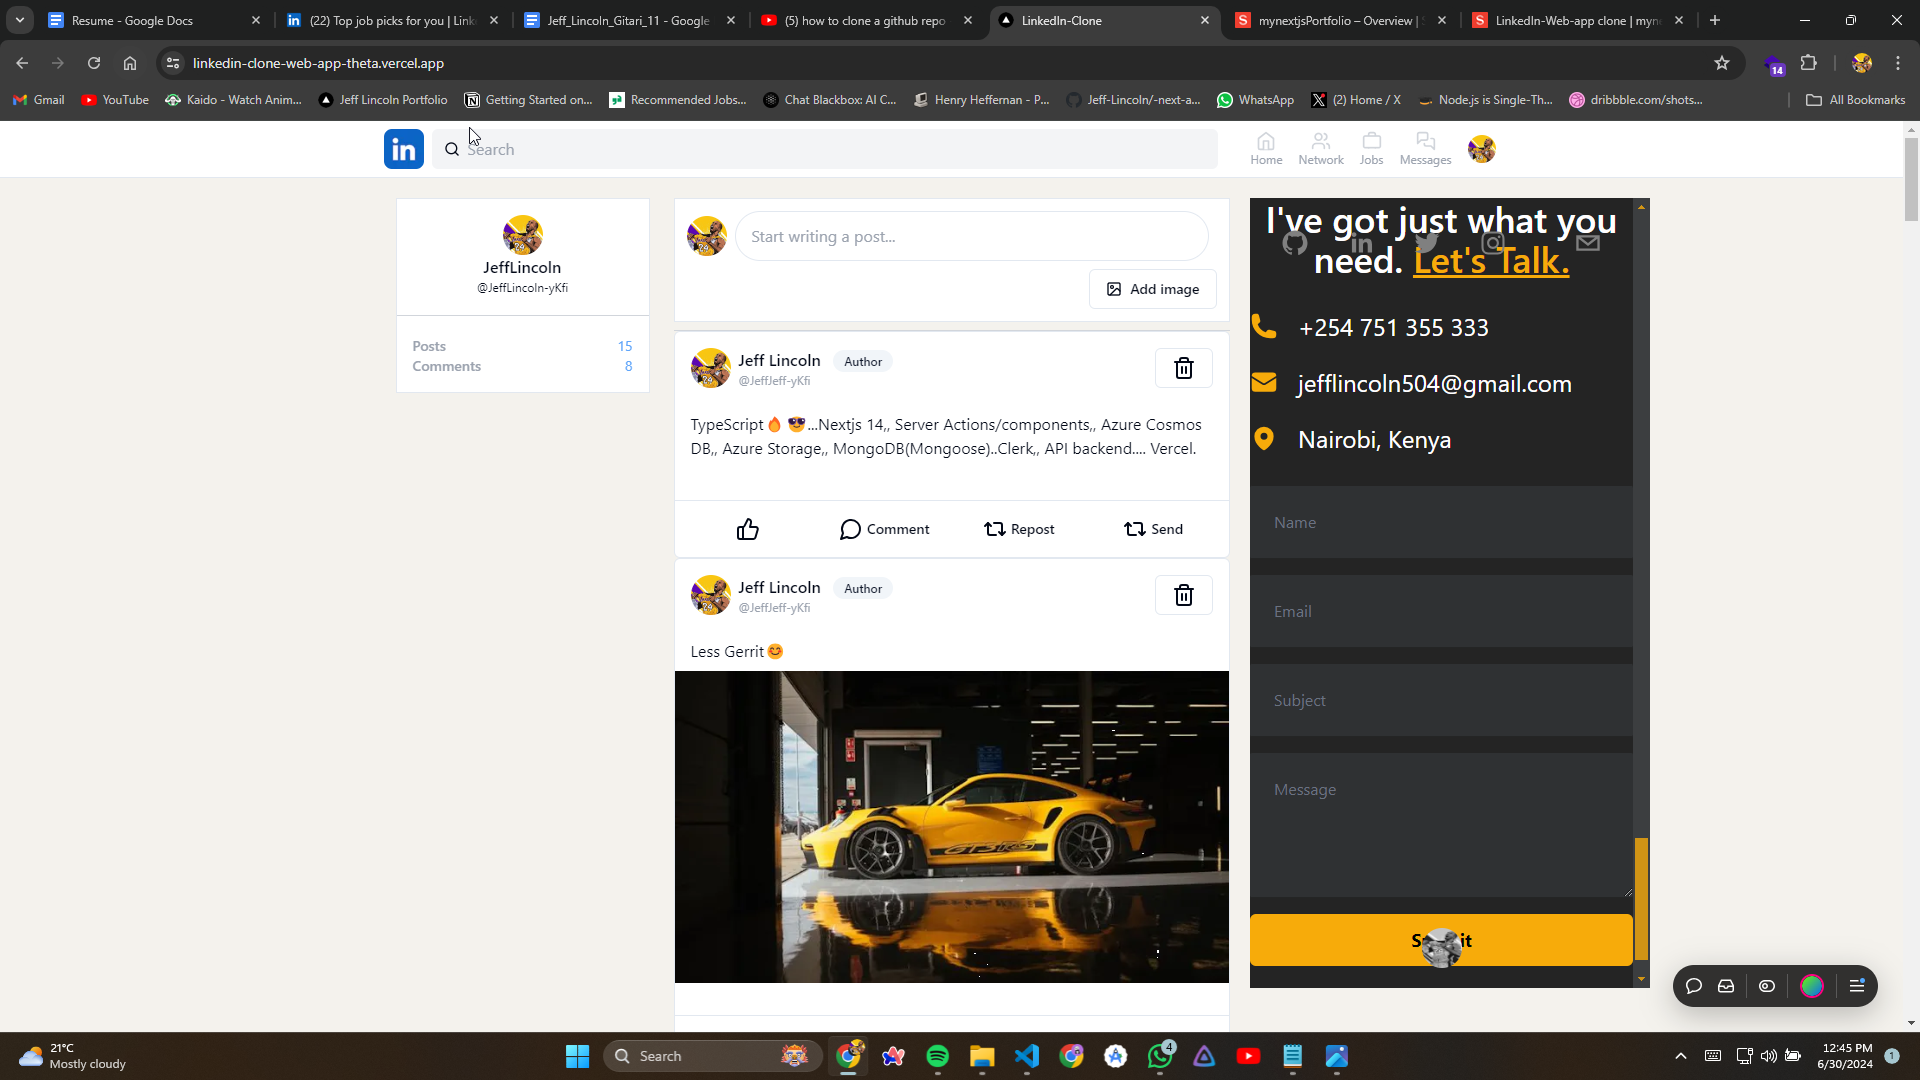Screen dimensions: 1920x1080
Task: Click the Add image button
Action: [x=1152, y=289]
